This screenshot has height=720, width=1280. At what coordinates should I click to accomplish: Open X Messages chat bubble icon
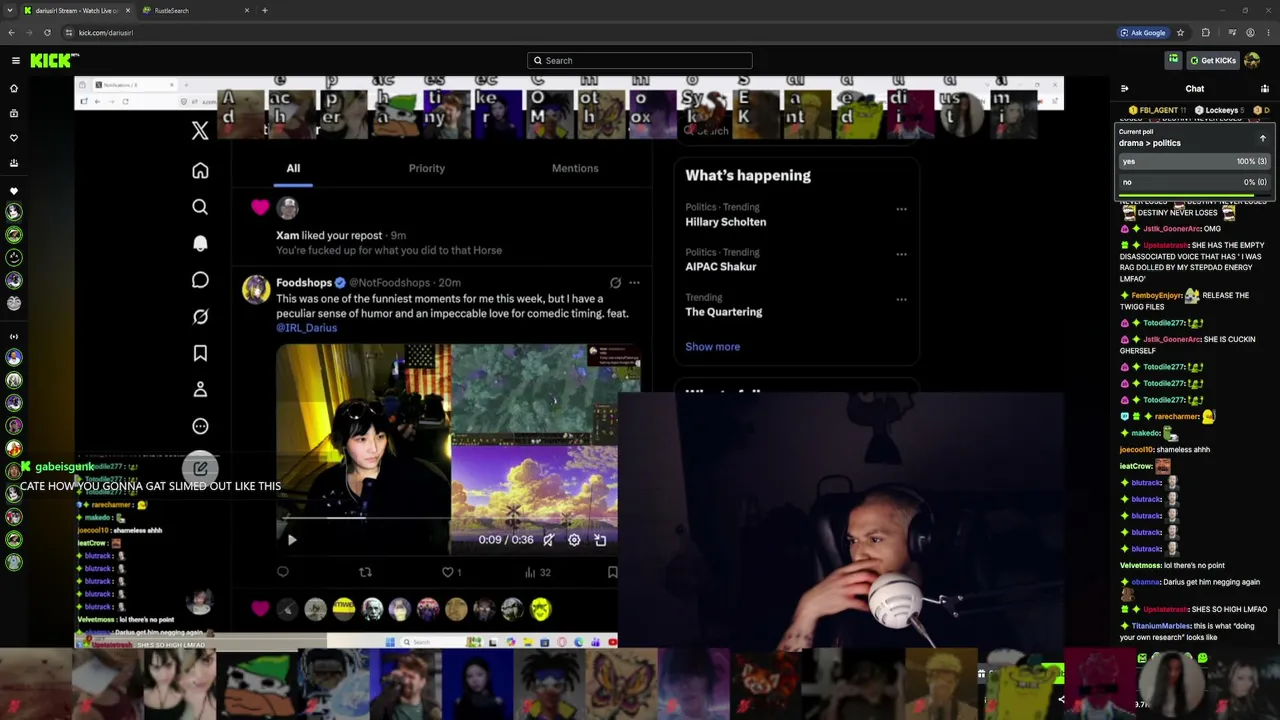[200, 280]
